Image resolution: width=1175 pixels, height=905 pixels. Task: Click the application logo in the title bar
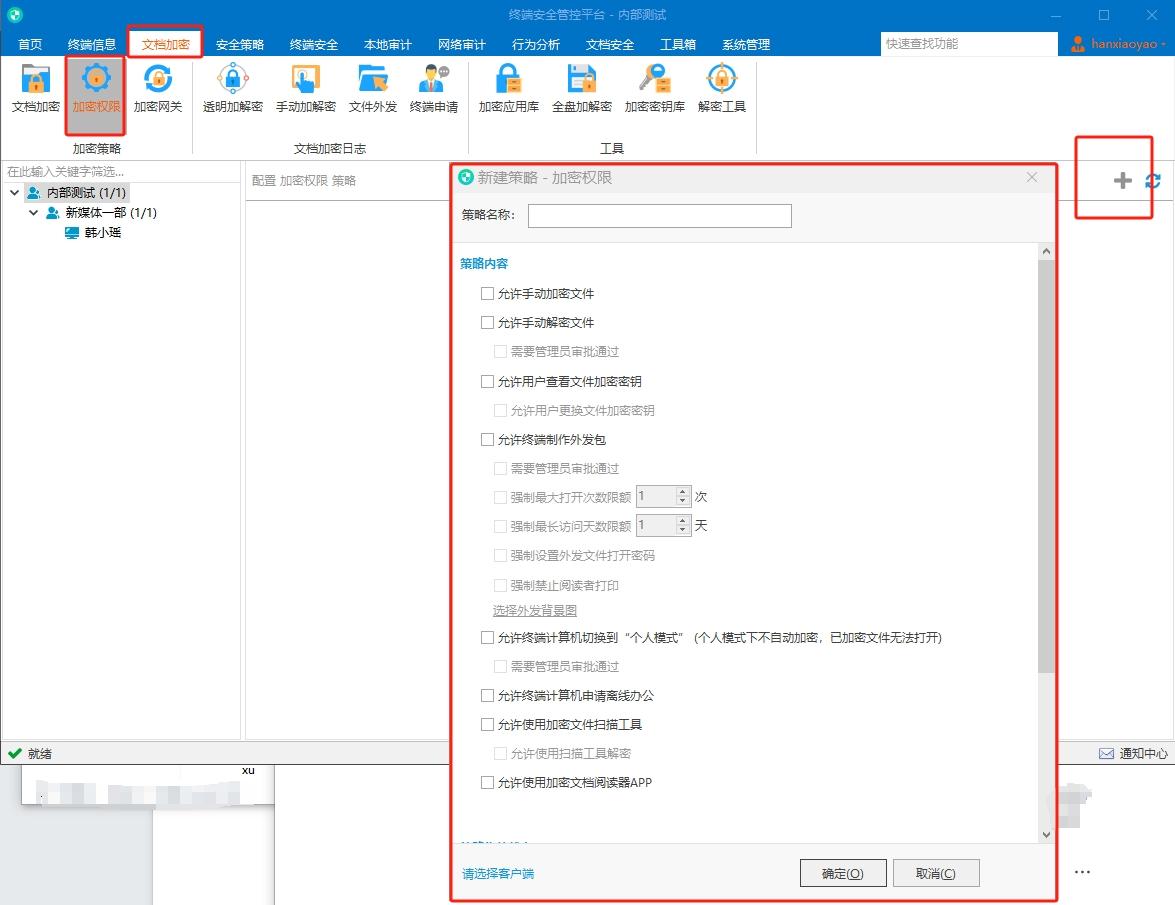tap(15, 14)
